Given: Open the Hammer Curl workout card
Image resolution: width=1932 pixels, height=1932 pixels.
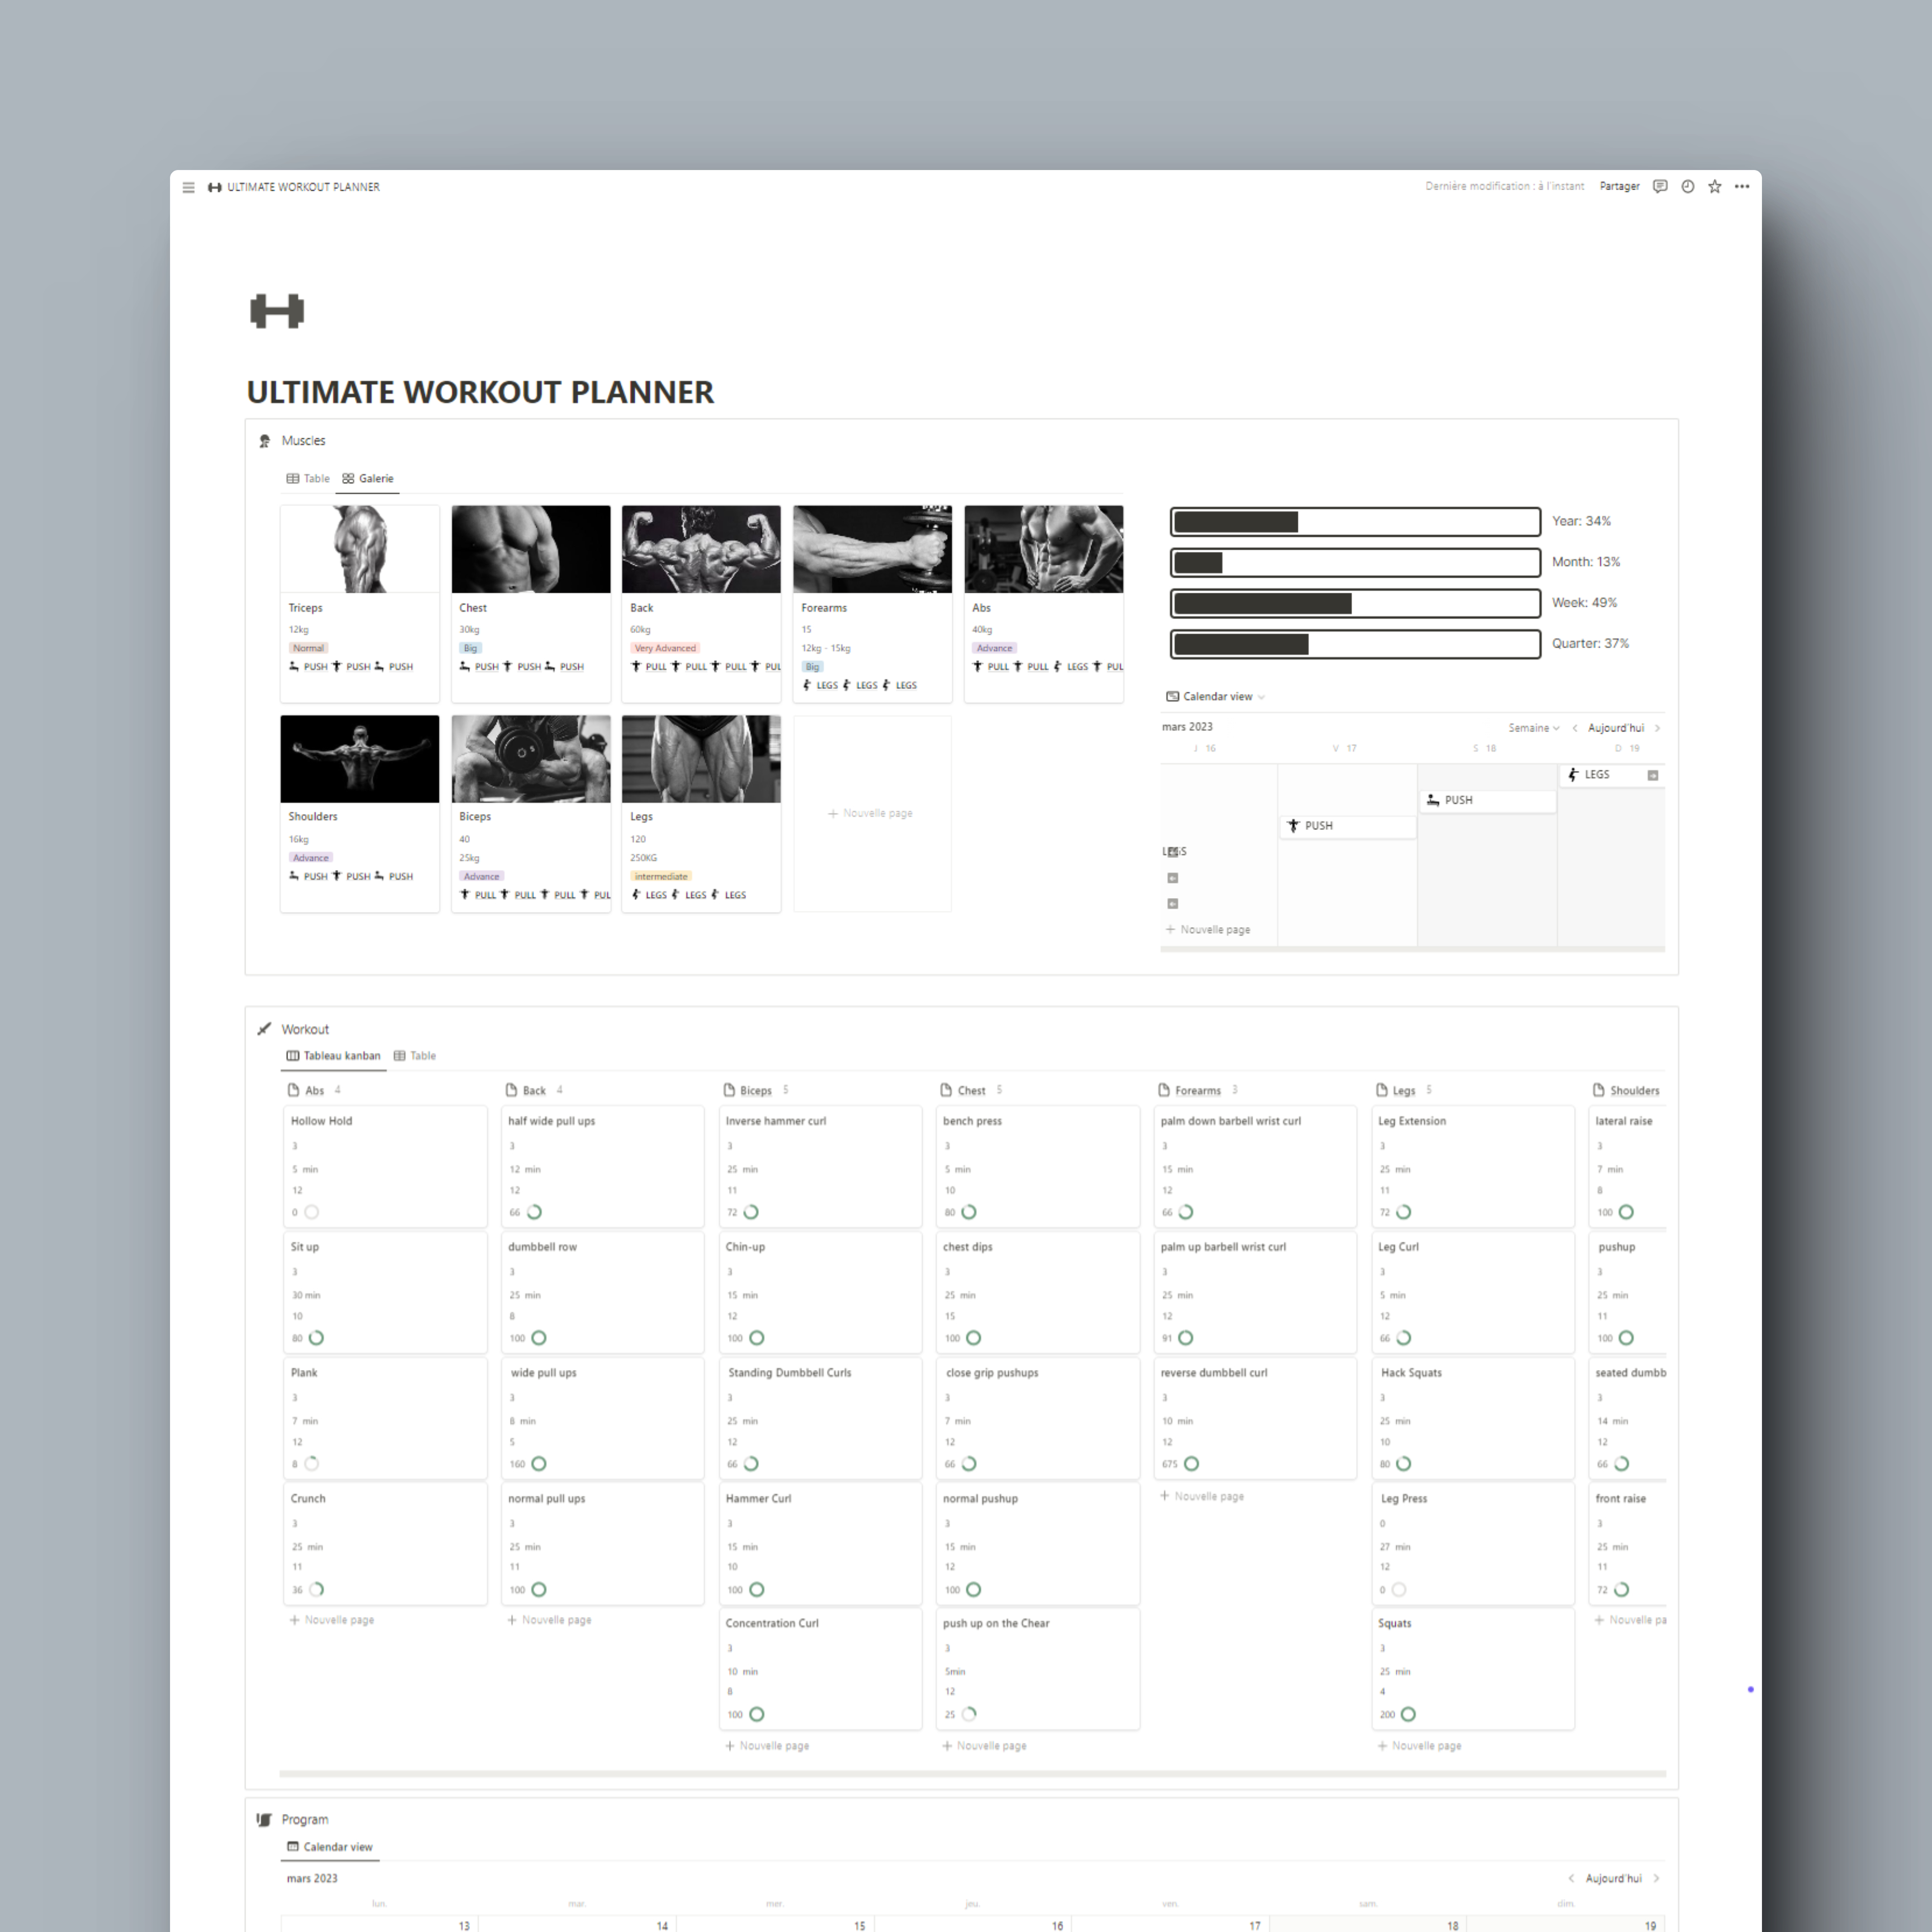Looking at the screenshot, I should point(820,1543).
